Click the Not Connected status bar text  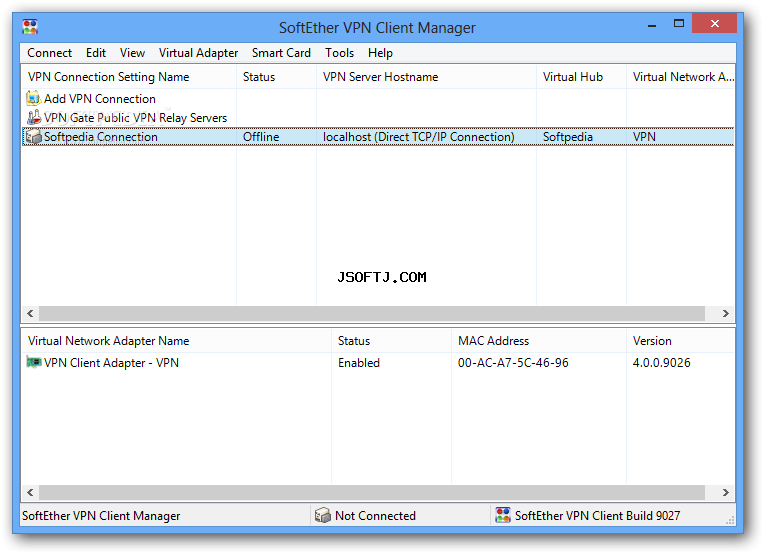pyautogui.click(x=375, y=516)
